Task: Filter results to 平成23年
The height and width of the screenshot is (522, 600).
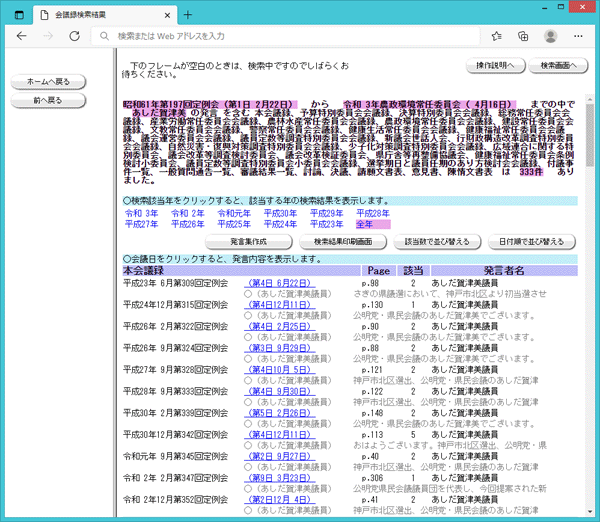Action: (x=326, y=224)
